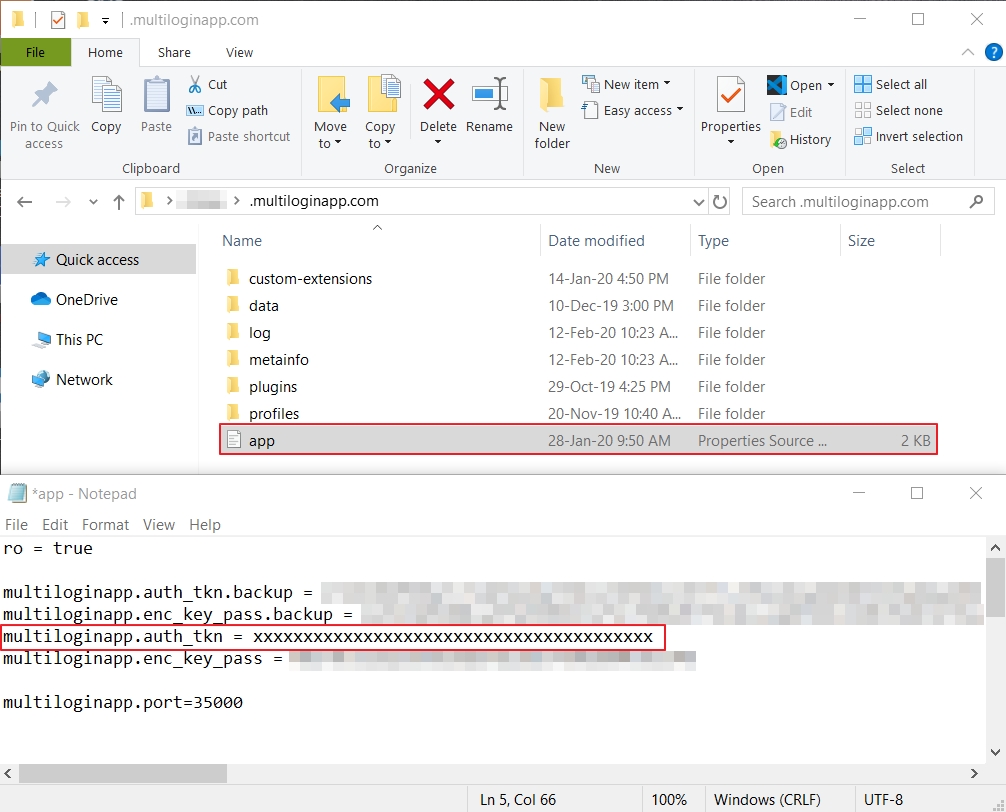Click Select all in ribbon
The image size is (1006, 812).
pos(891,84)
